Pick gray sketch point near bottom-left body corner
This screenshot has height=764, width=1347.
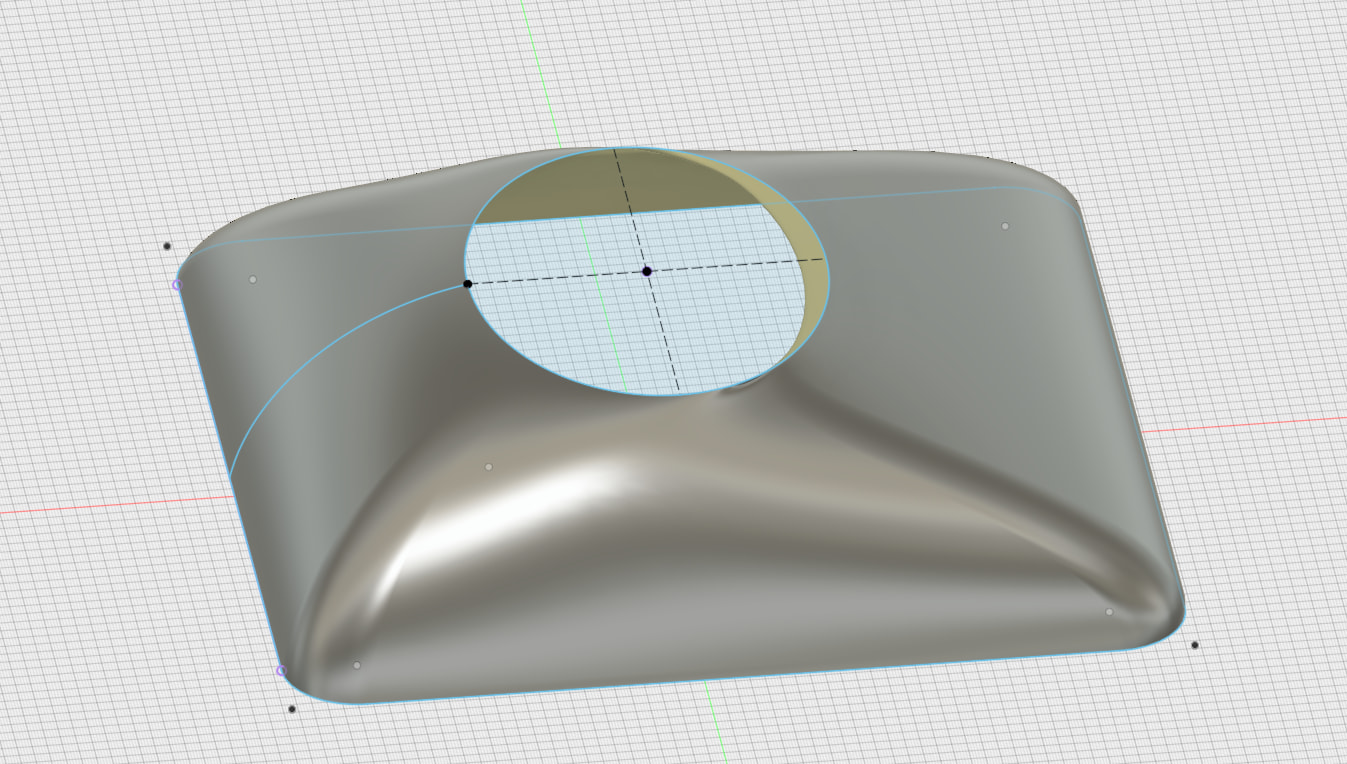pos(357,665)
